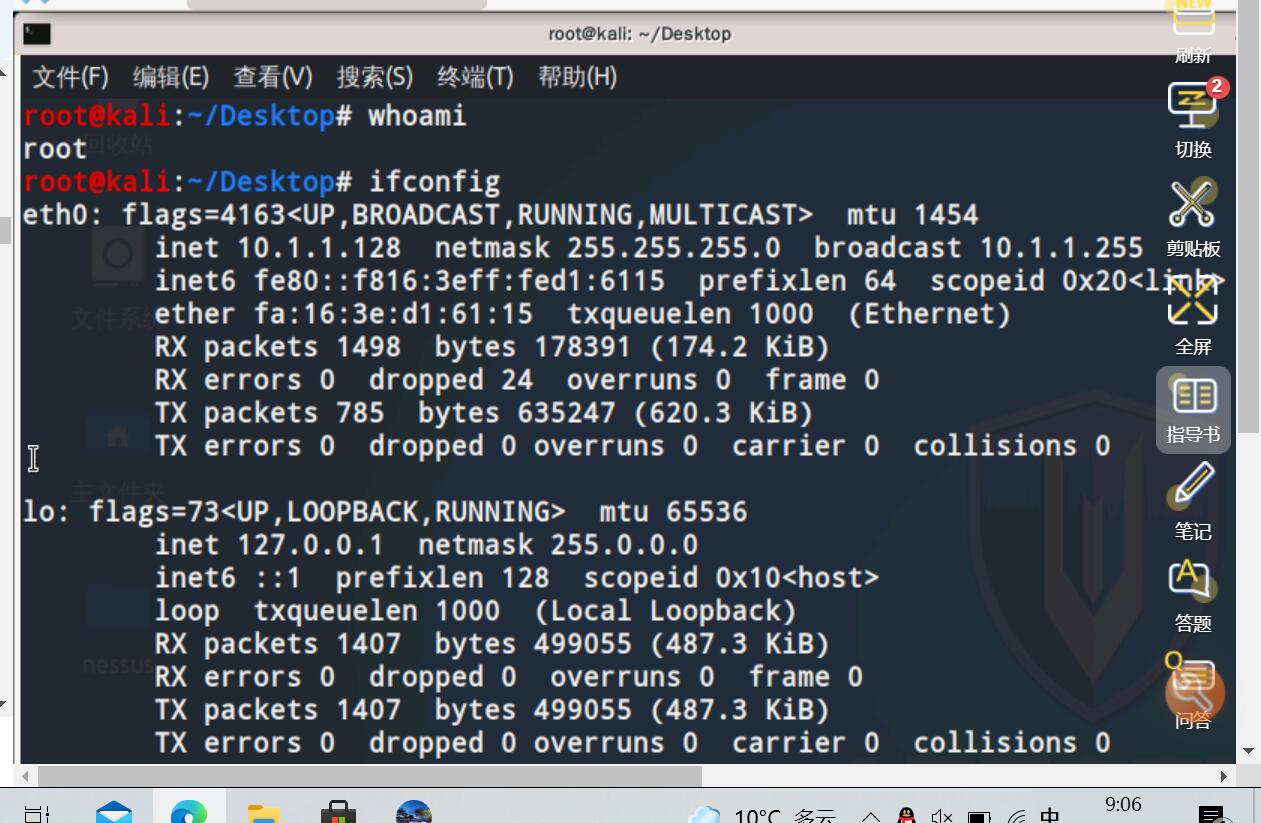Click the vertical scrollbar down arrow
This screenshot has width=1261, height=823.
[1248, 750]
